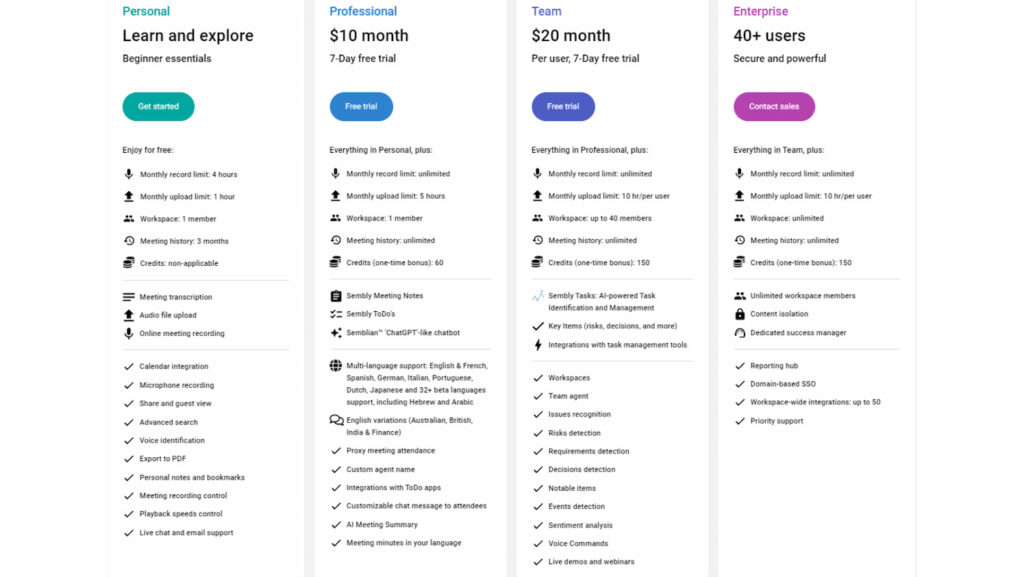The image size is (1024, 577).
Task: Click the globe icon for Multi-language support
Action: [x=337, y=366]
